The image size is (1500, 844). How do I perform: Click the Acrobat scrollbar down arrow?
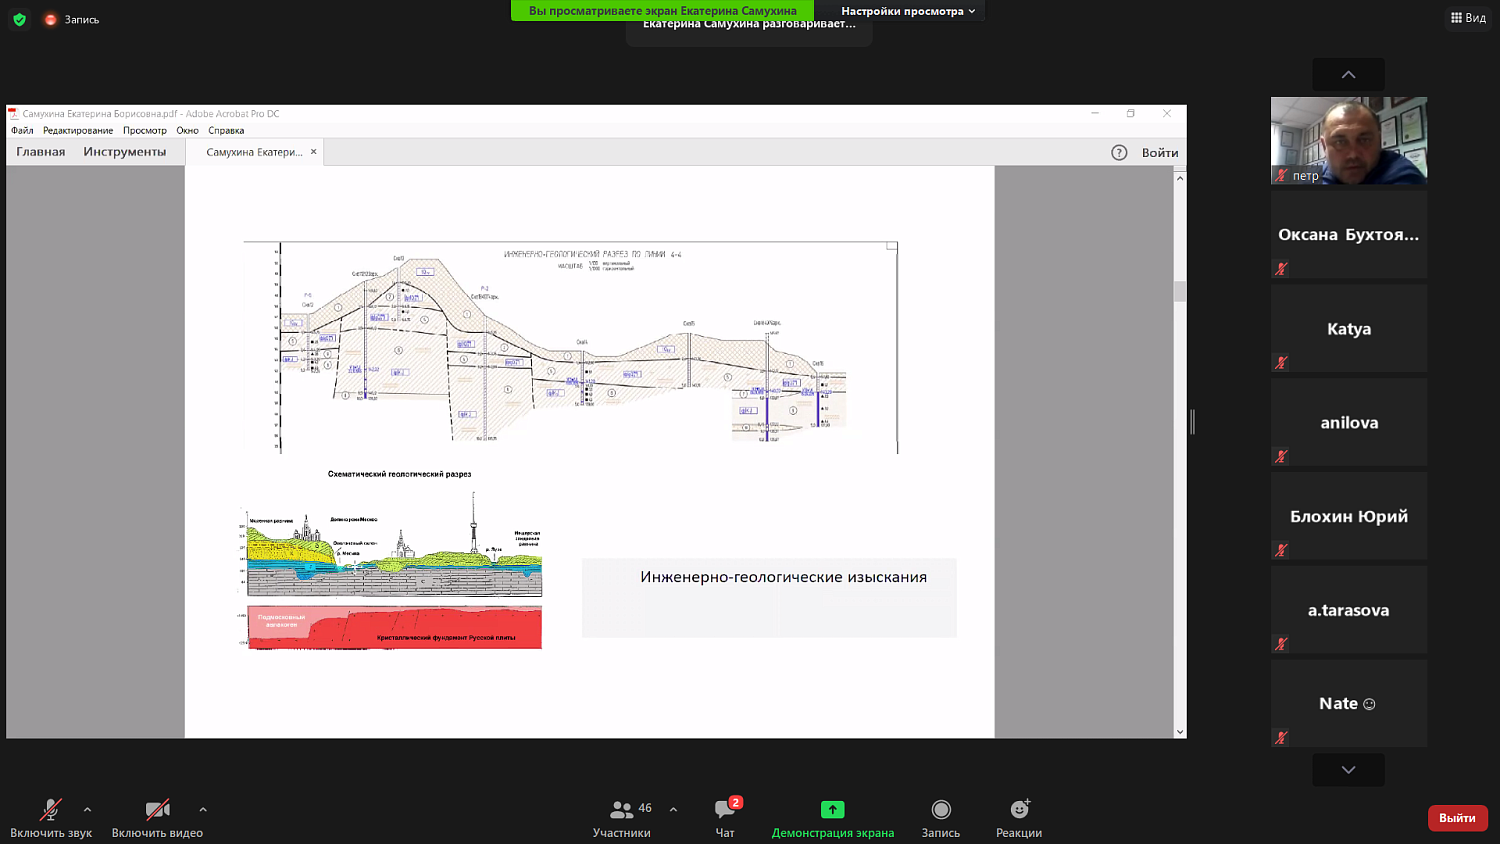1180,732
